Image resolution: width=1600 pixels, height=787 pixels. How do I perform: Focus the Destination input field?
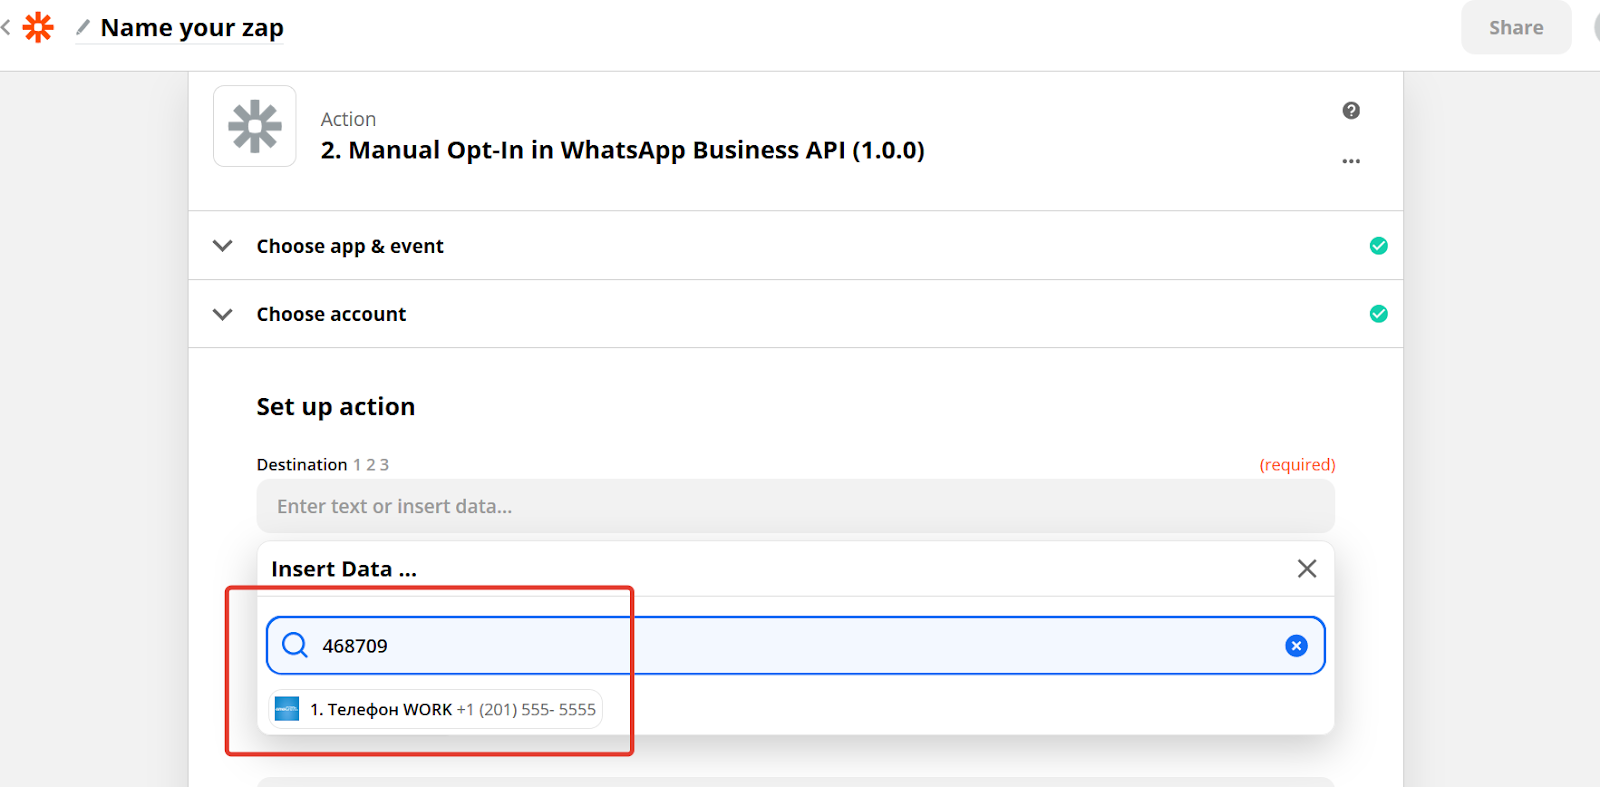(795, 506)
